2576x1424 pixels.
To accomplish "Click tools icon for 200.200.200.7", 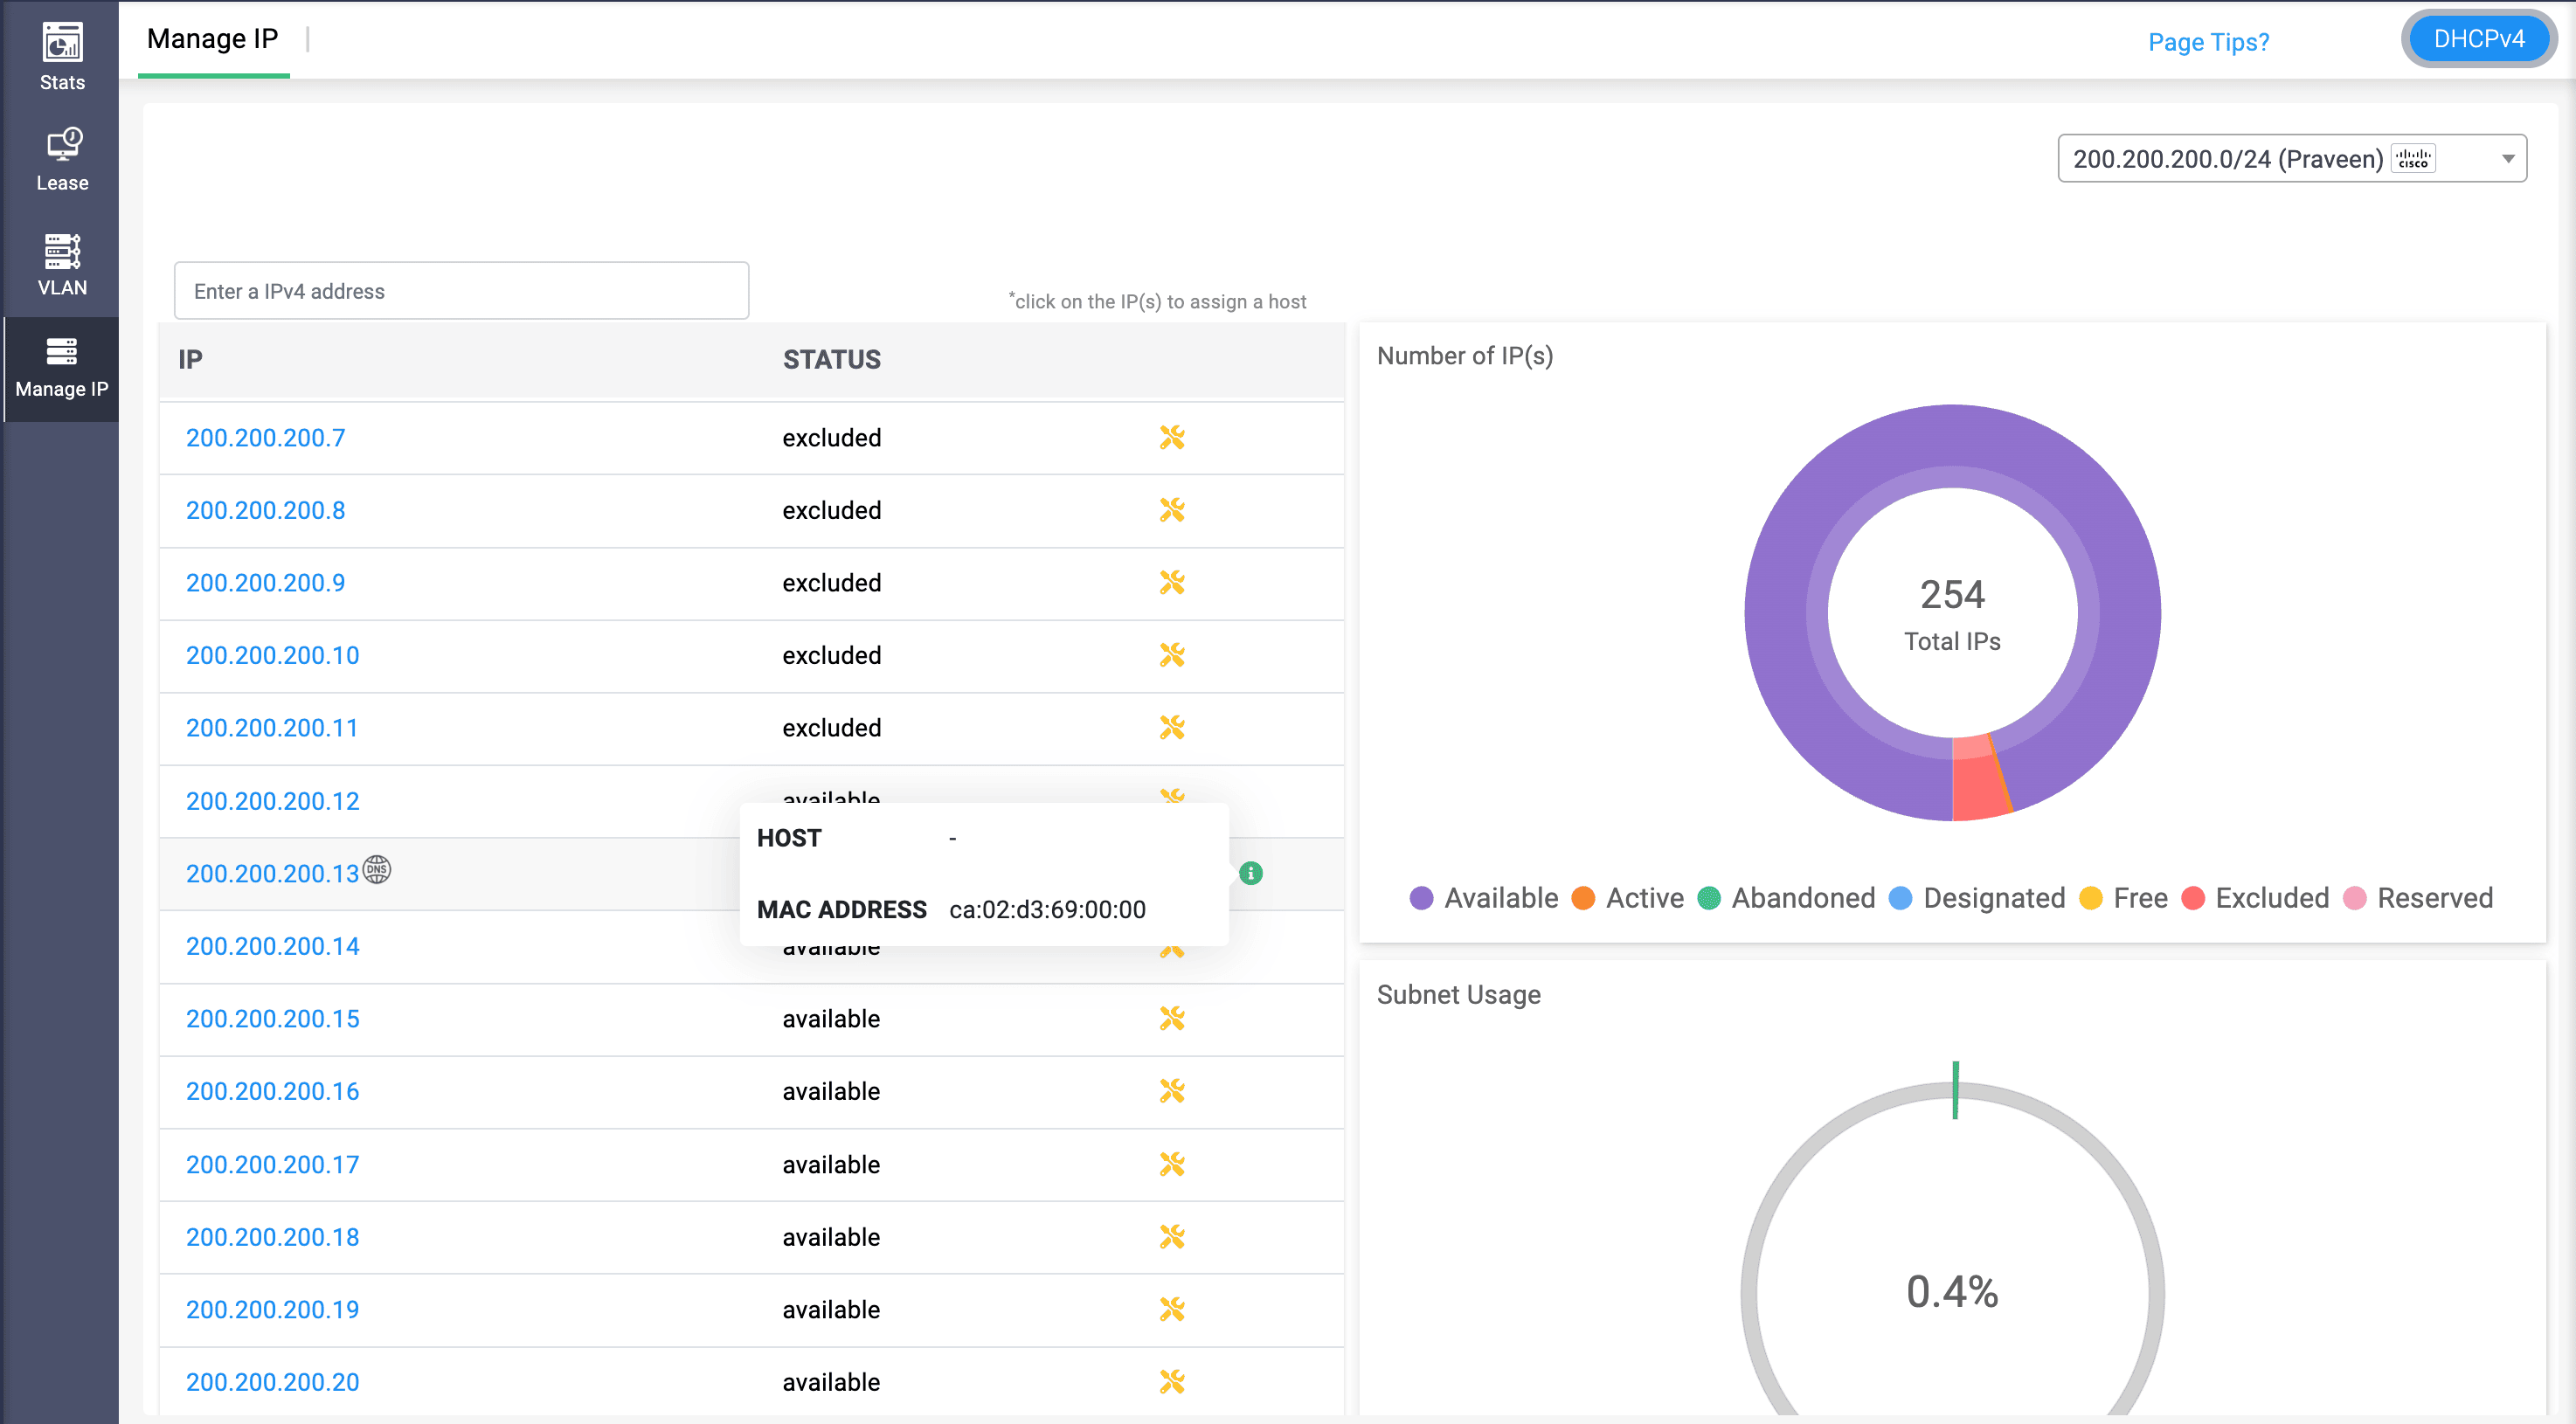I will click(x=1172, y=438).
